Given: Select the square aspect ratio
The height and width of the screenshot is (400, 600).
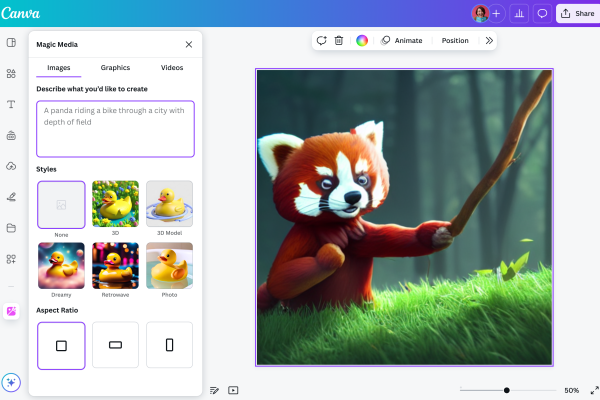Looking at the screenshot, I should click(61, 345).
